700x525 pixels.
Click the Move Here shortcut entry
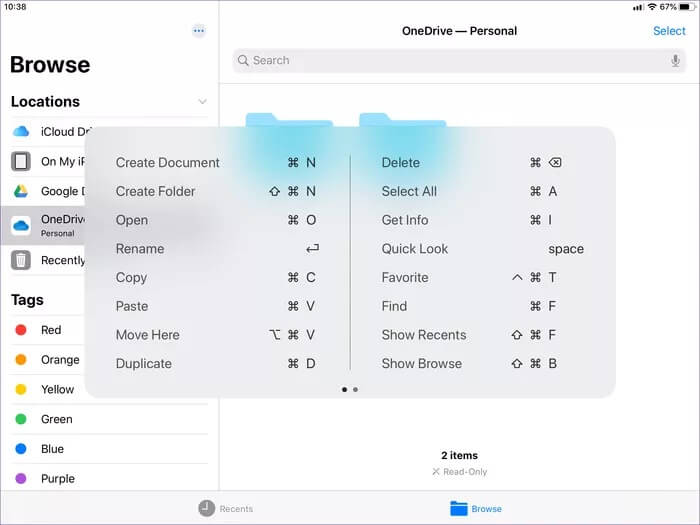tap(216, 335)
